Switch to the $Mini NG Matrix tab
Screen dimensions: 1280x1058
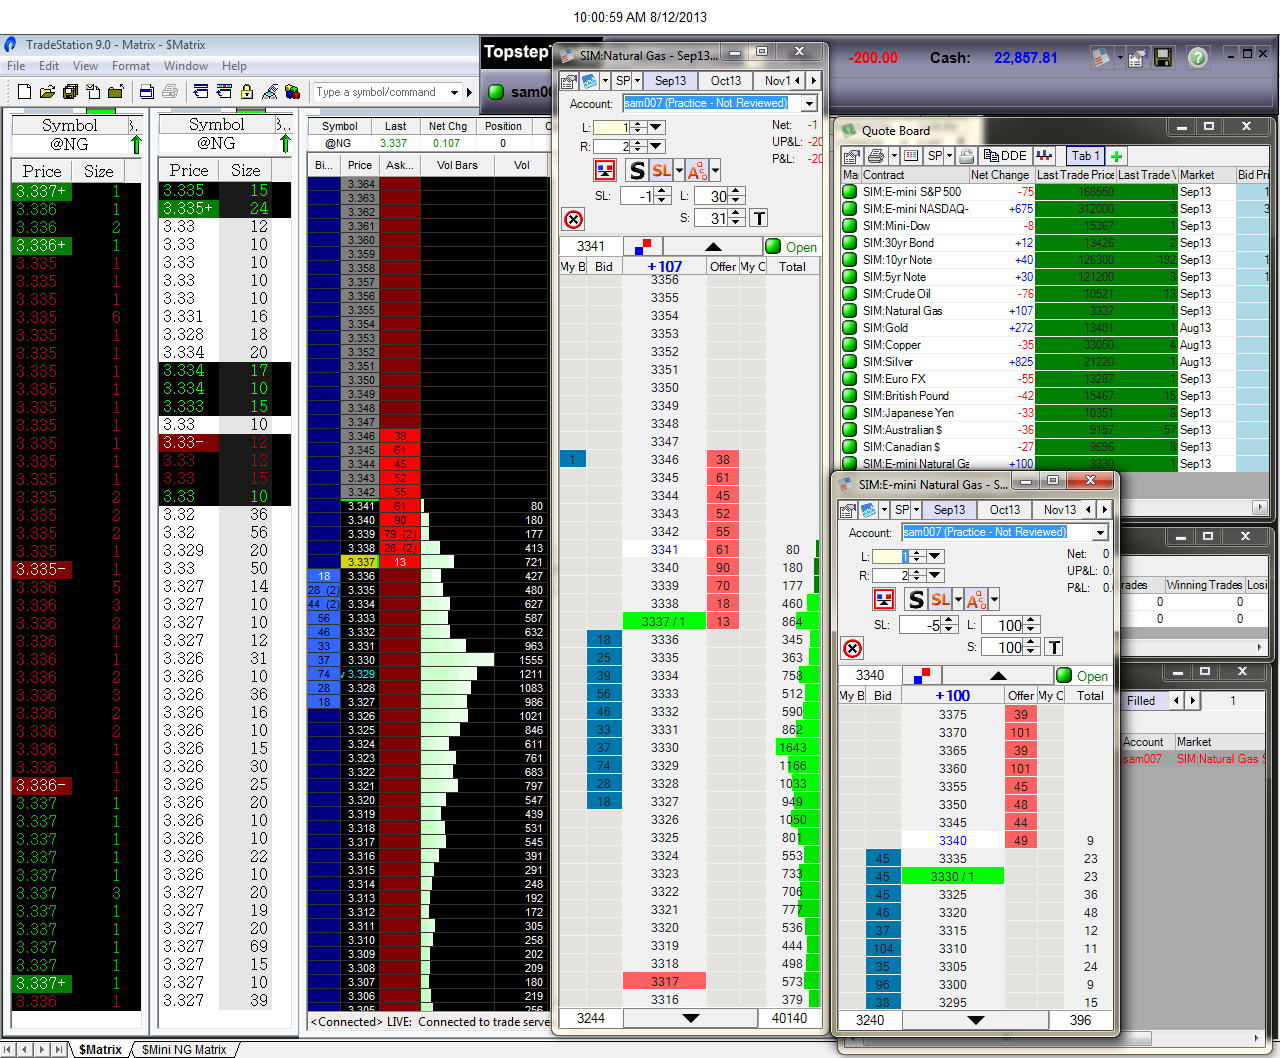184,1050
